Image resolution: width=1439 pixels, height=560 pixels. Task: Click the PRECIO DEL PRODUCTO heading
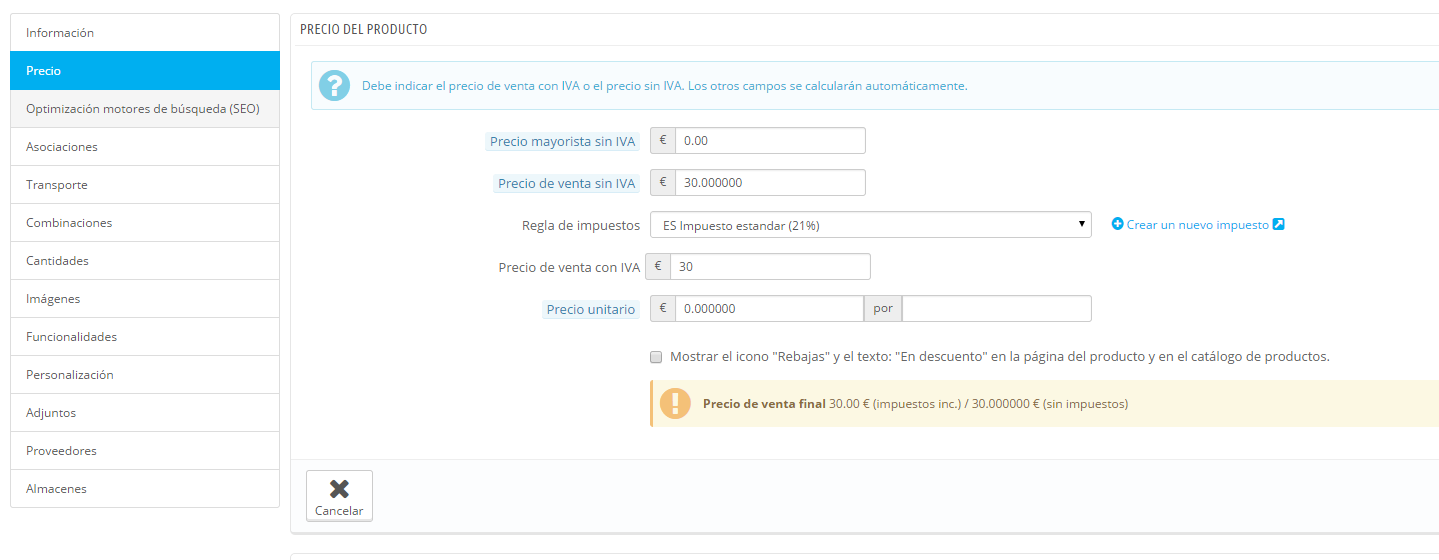[x=363, y=30]
